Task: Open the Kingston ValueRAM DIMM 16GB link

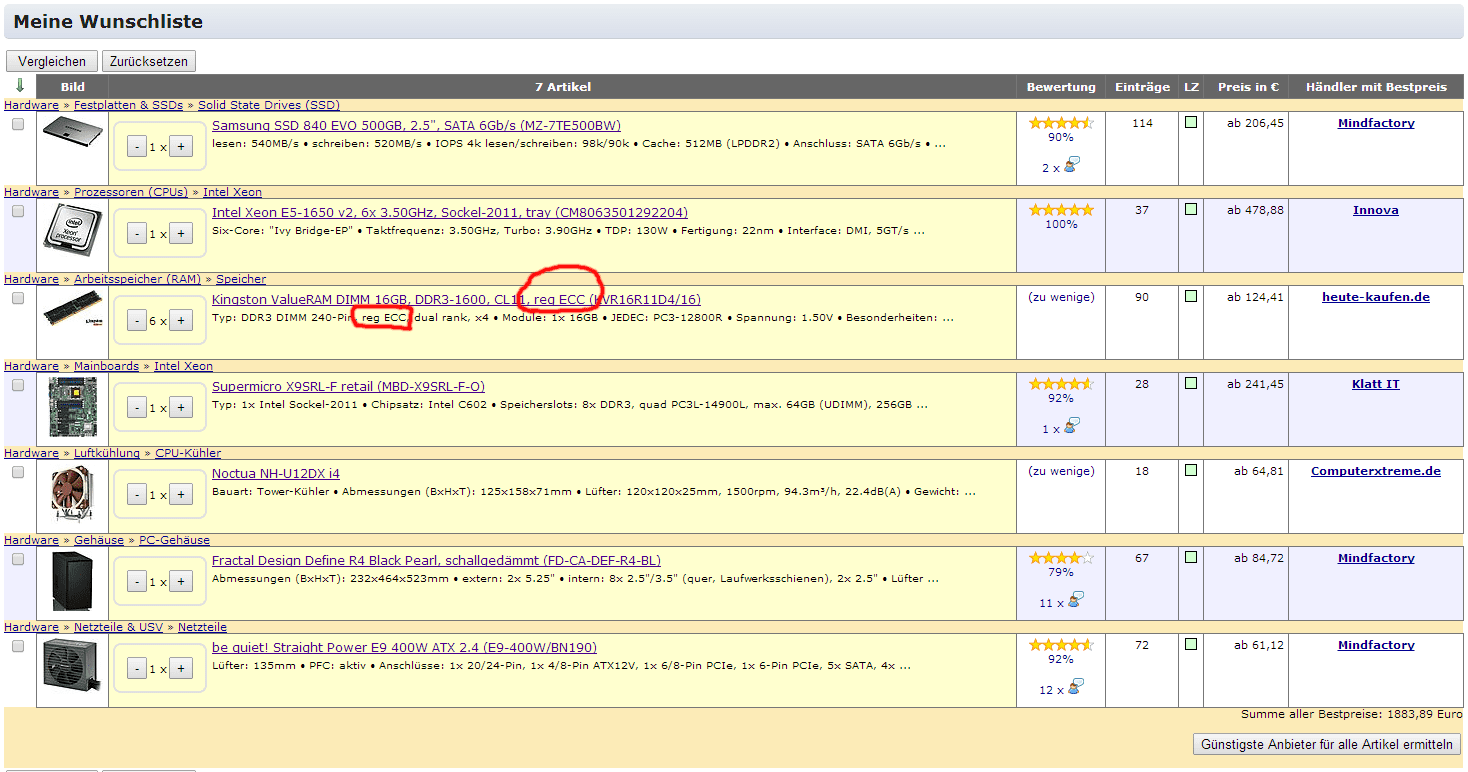Action: 456,300
